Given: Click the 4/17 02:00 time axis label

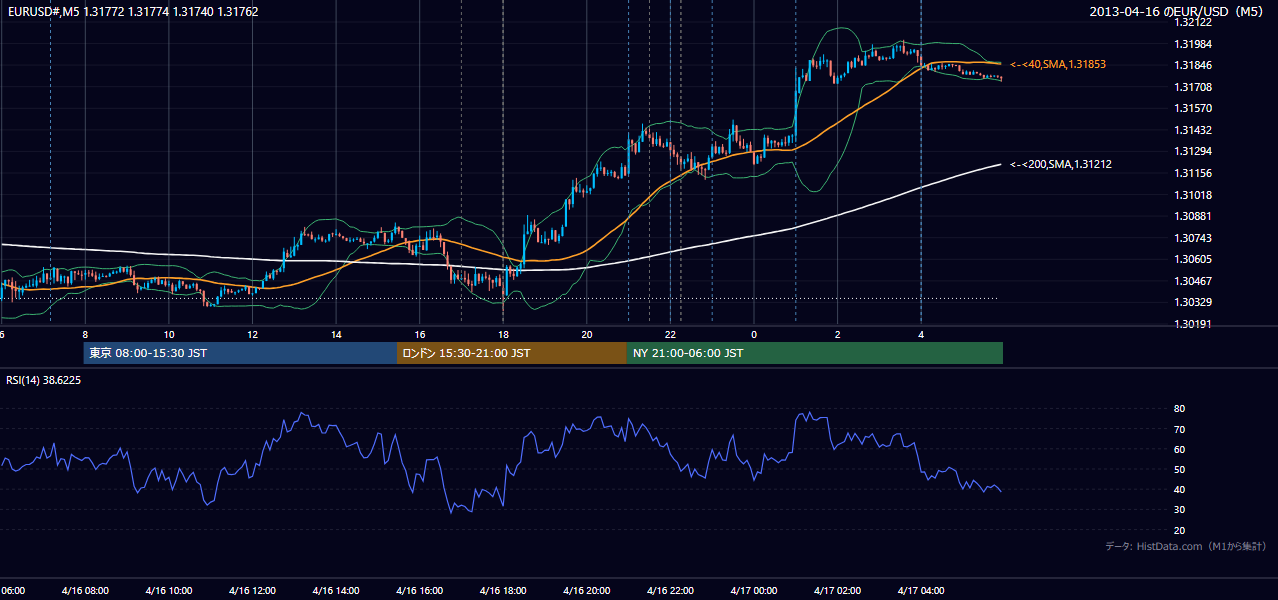Looking at the screenshot, I should point(838,591).
